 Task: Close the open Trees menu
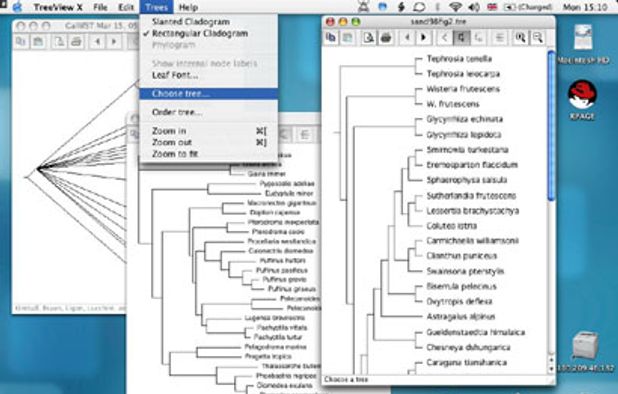(156, 7)
